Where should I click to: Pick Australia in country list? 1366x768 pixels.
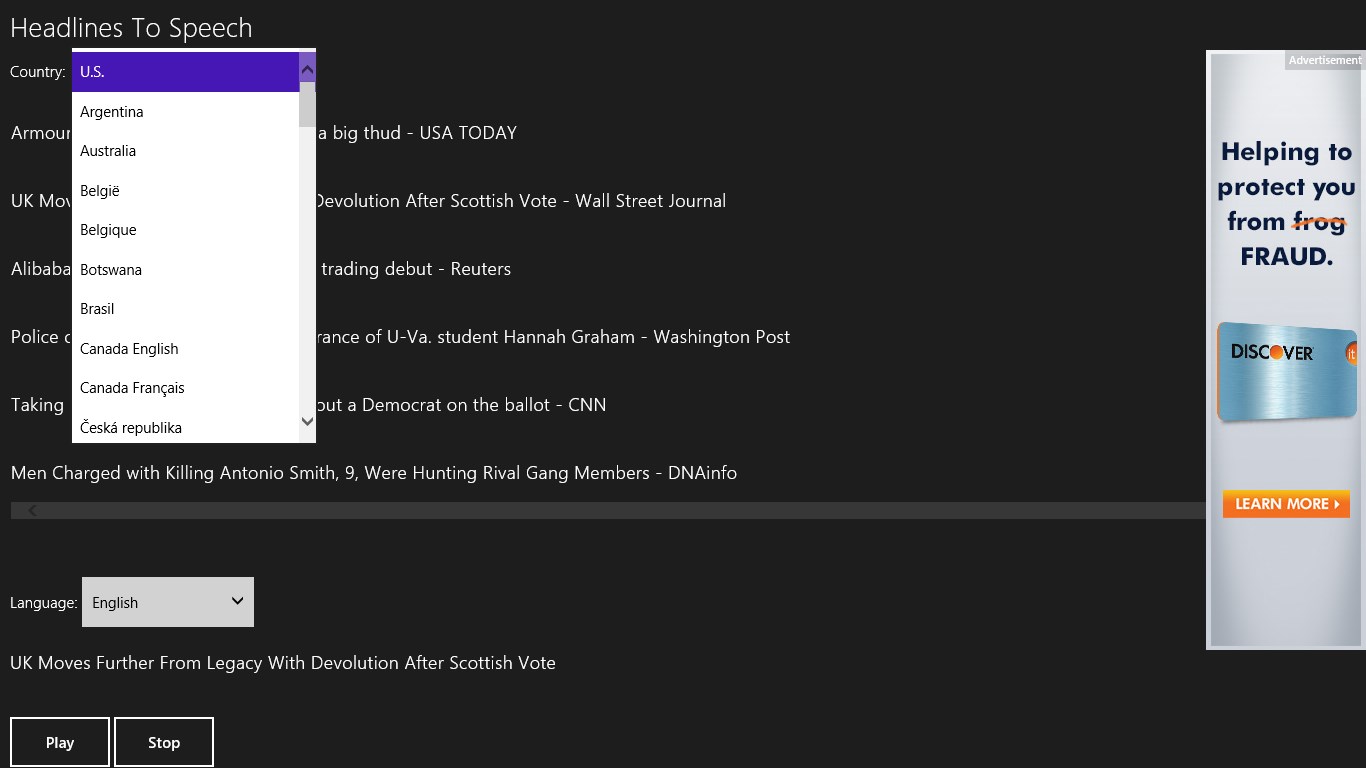[185, 151]
